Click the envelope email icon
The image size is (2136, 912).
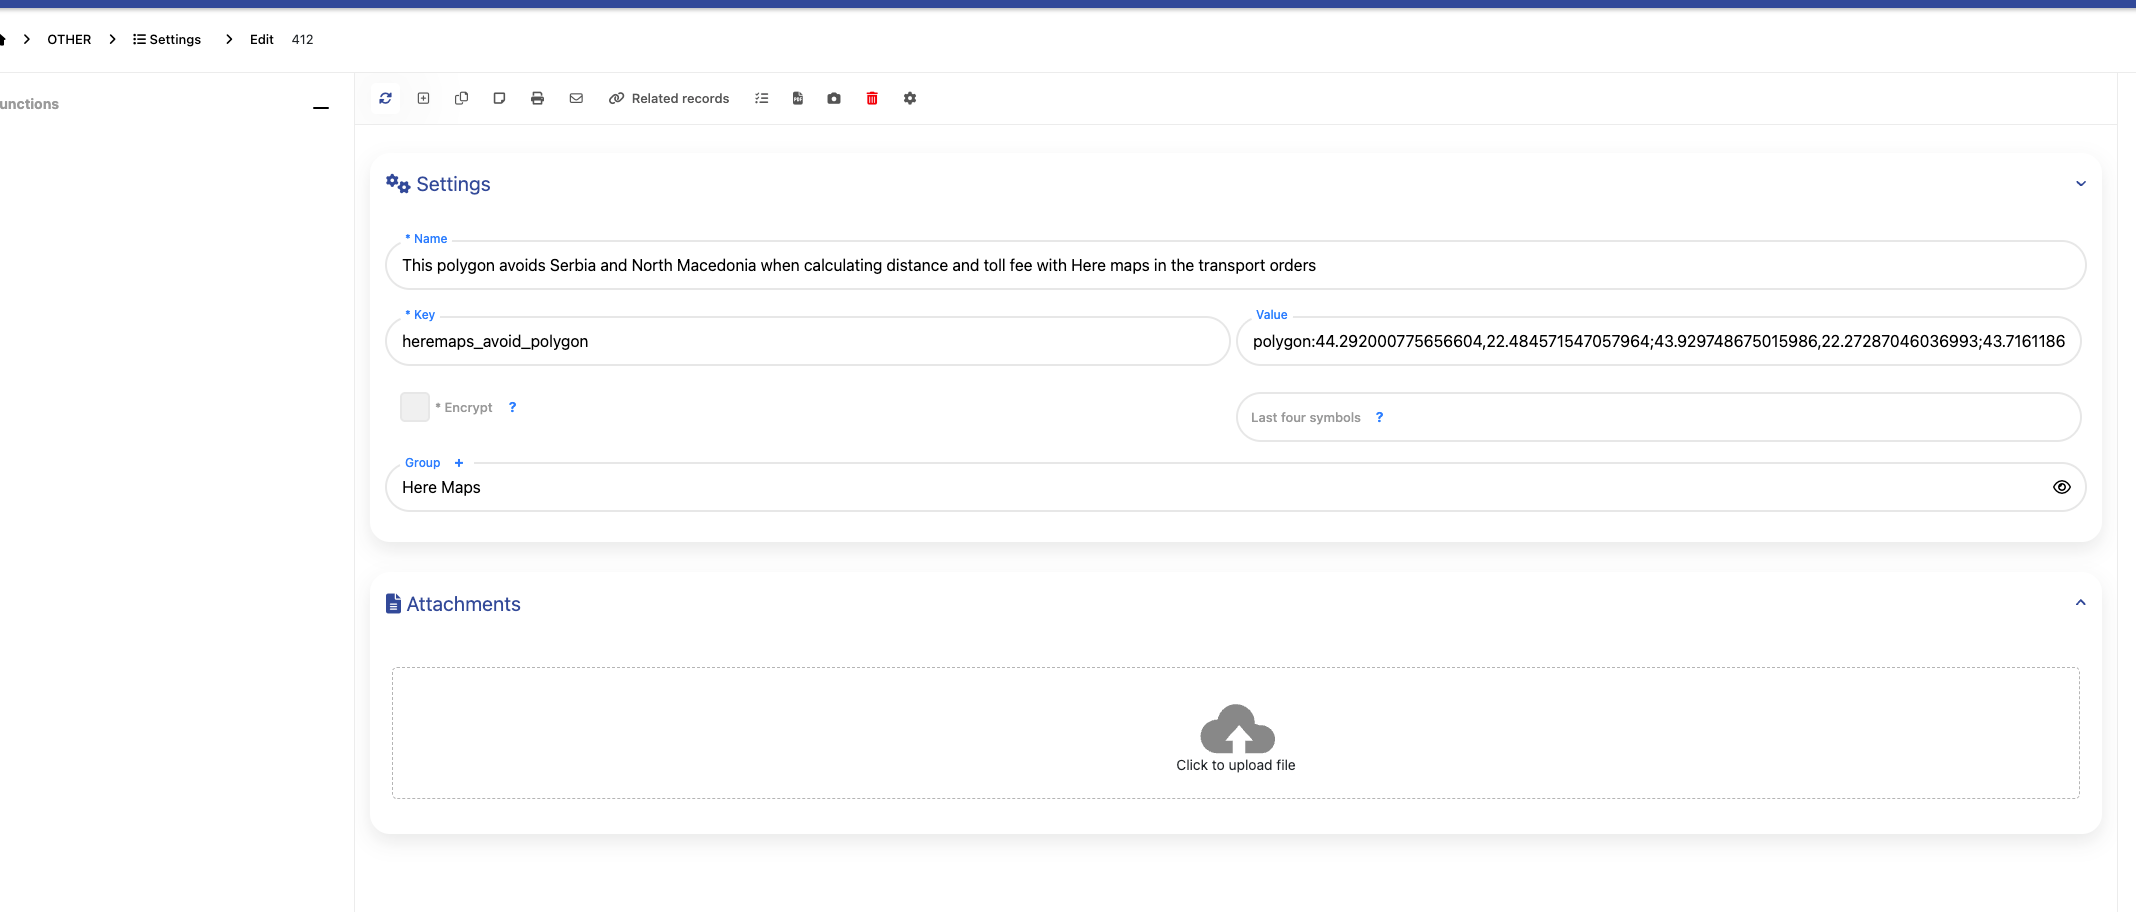576,98
